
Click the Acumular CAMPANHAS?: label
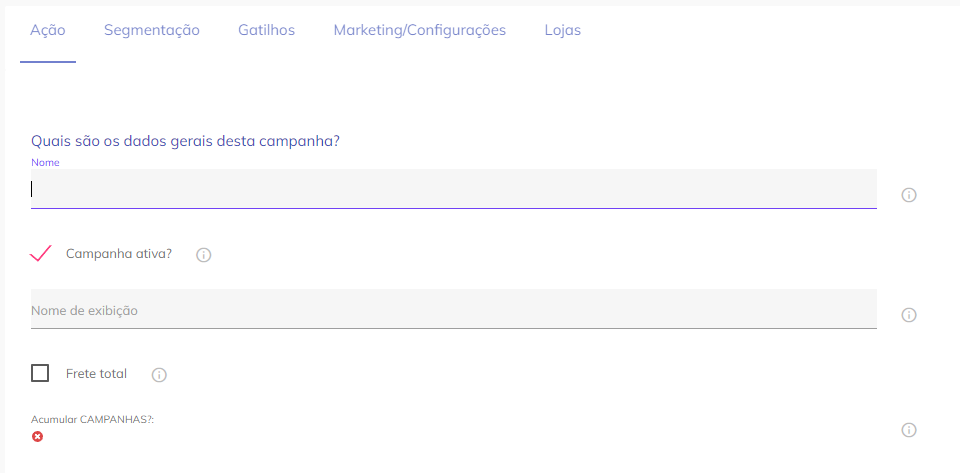click(x=92, y=419)
